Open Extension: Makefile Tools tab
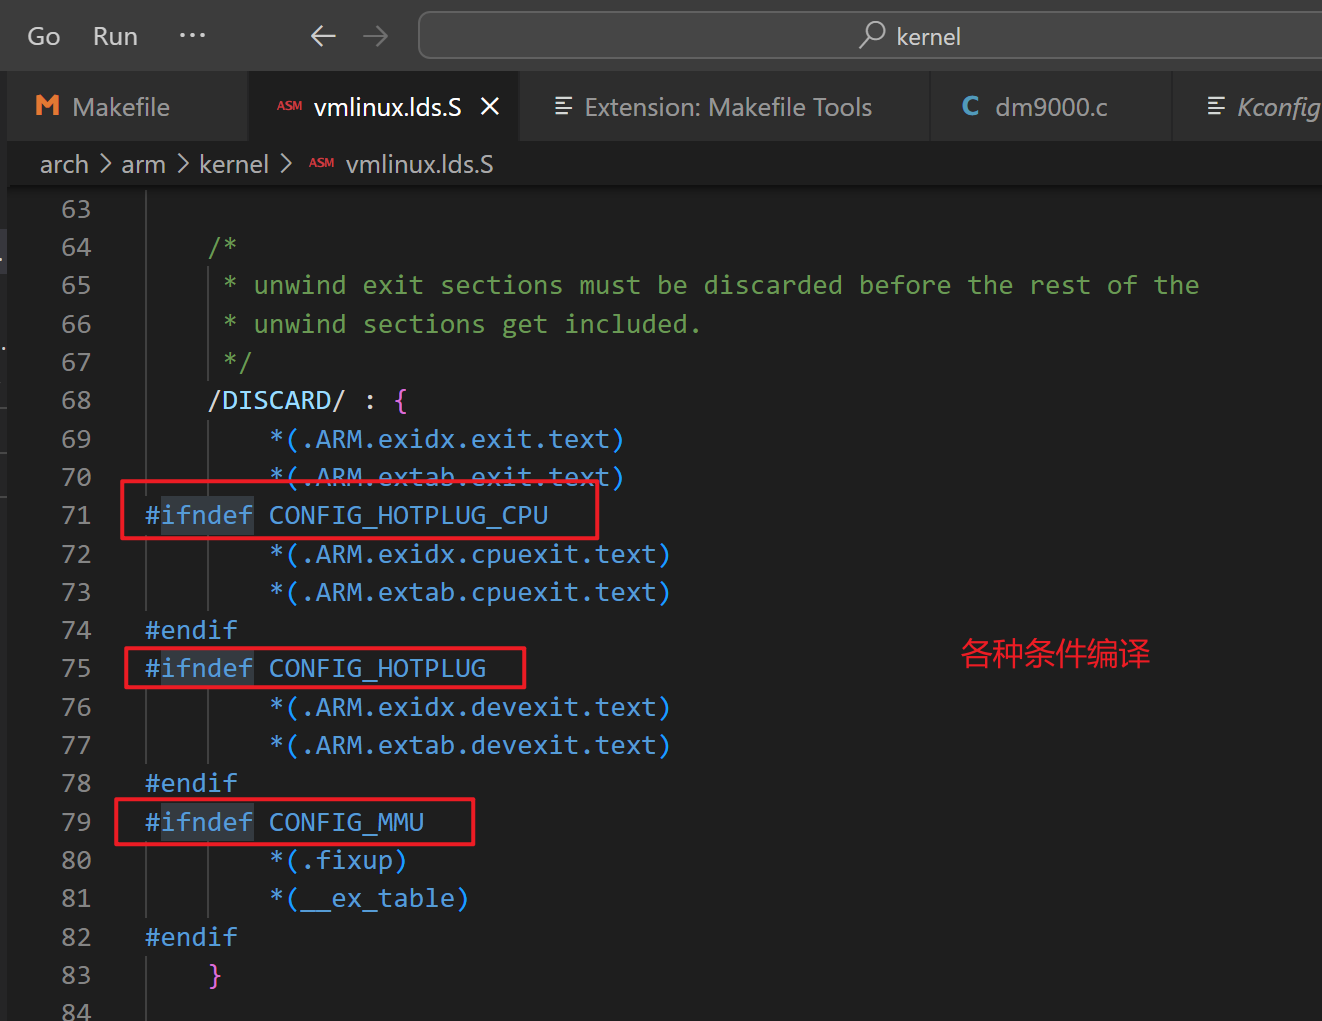Viewport: 1322px width, 1021px height. tap(725, 106)
